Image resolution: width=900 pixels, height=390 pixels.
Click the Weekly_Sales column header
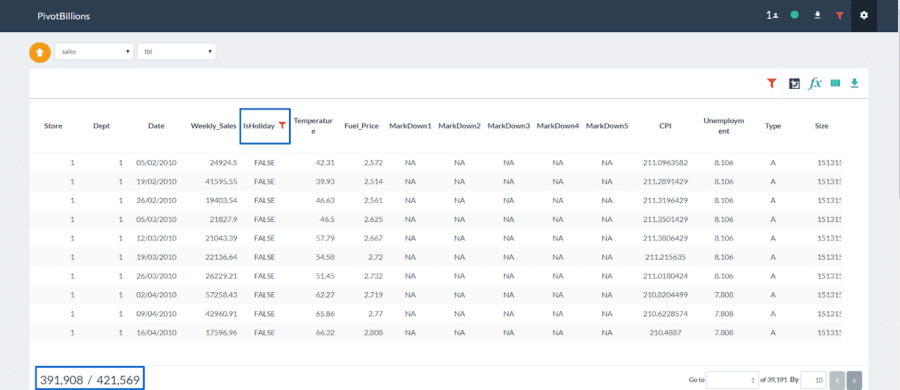[214, 126]
